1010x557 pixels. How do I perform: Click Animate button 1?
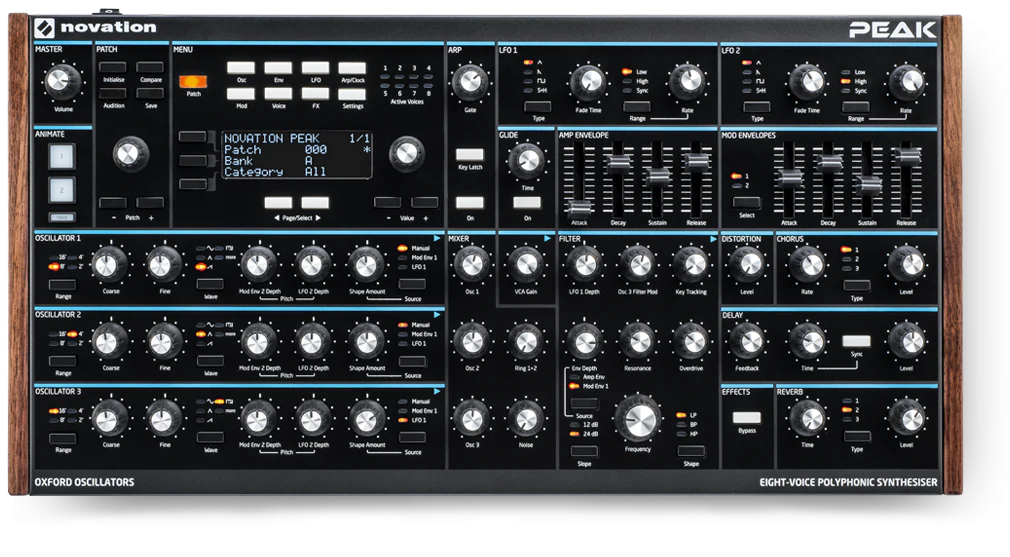pyautogui.click(x=62, y=156)
